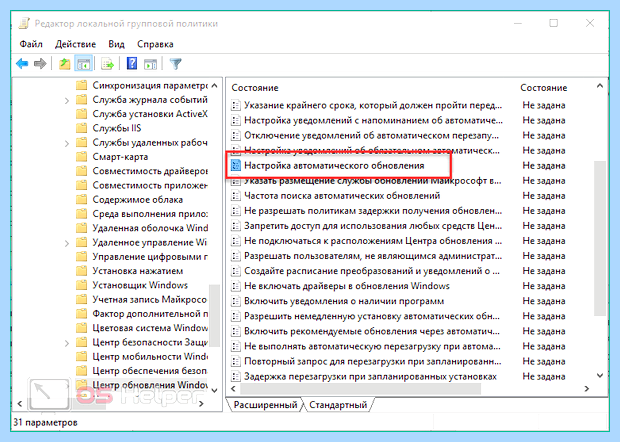620x442 pixels.
Task: Click icon next to Частота поиска автоматических обновлений
Action: coord(236,196)
